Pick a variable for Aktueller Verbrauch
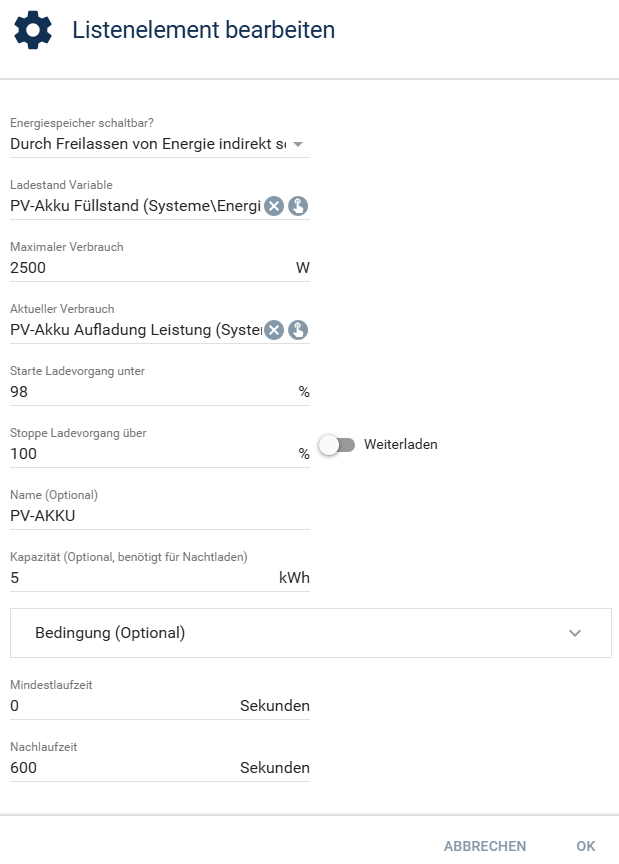Screen dimensions: 619x864 298,330
